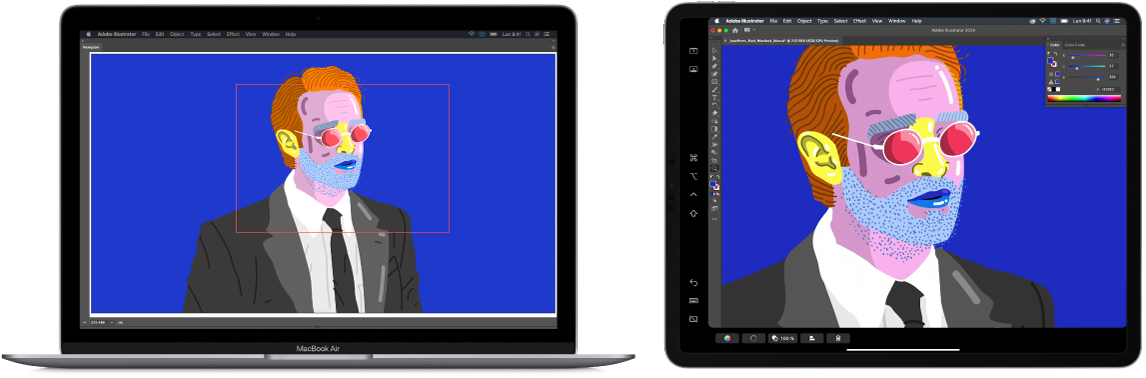The image size is (1146, 378).
Task: Collapse the Color panel with double-arrow
Action: pos(1123,38)
